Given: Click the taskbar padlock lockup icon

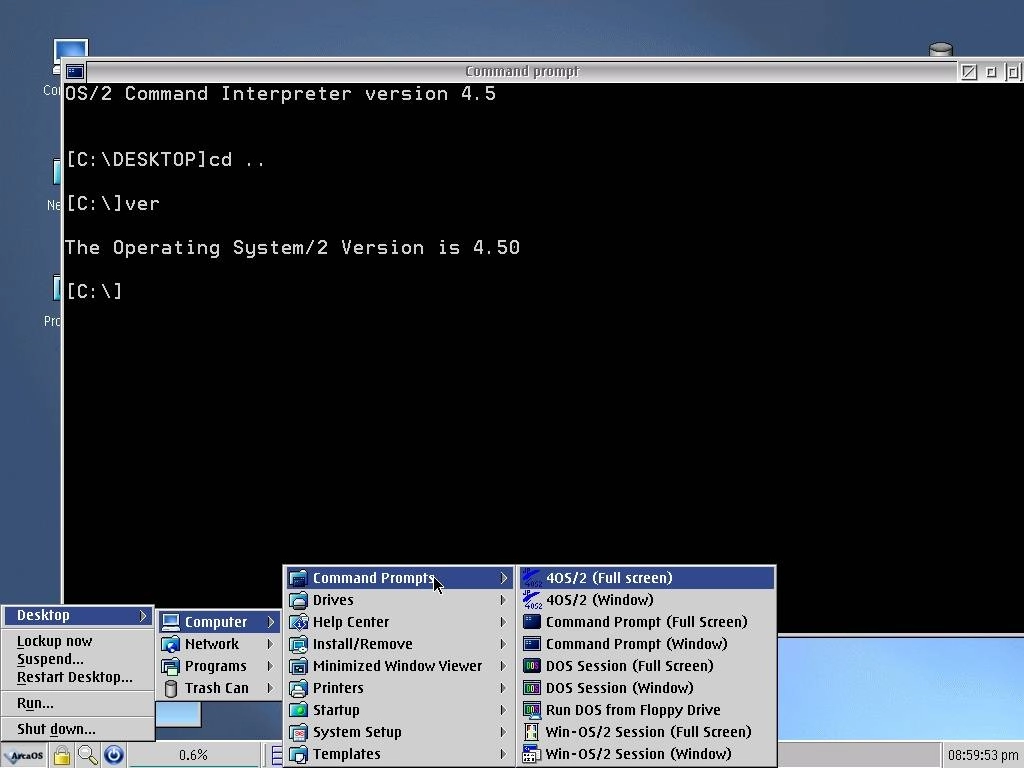Looking at the screenshot, I should [x=62, y=756].
